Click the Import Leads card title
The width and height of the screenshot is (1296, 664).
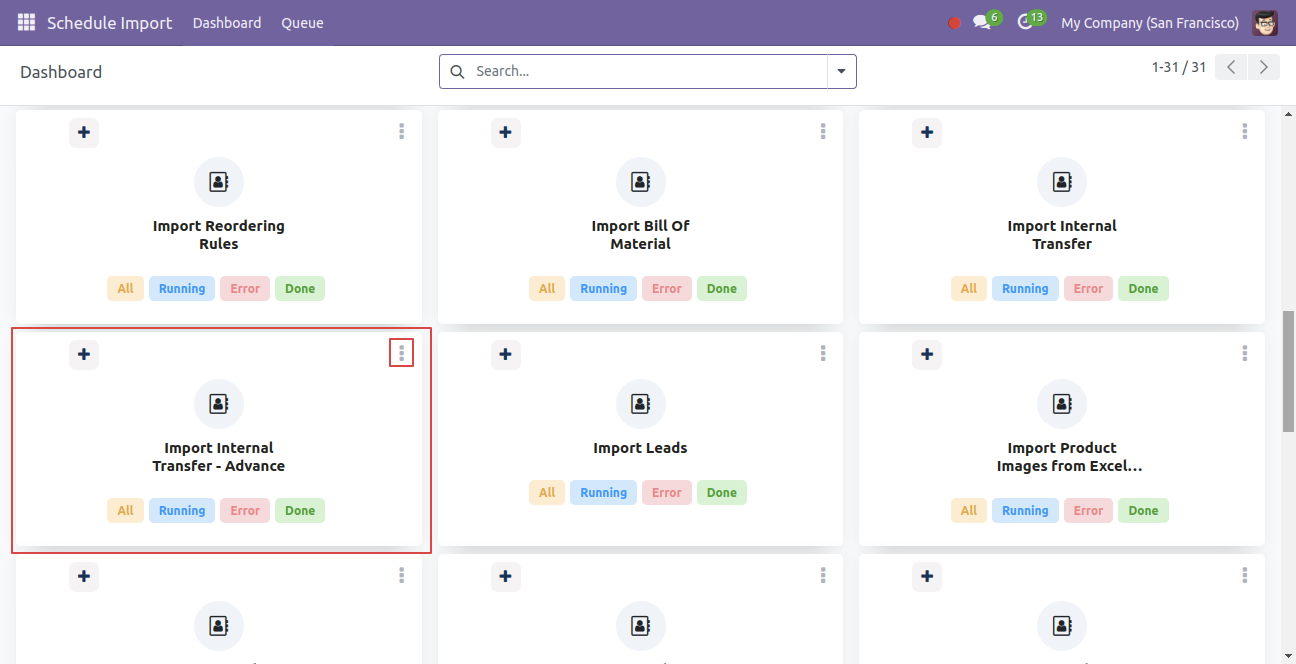[641, 448]
